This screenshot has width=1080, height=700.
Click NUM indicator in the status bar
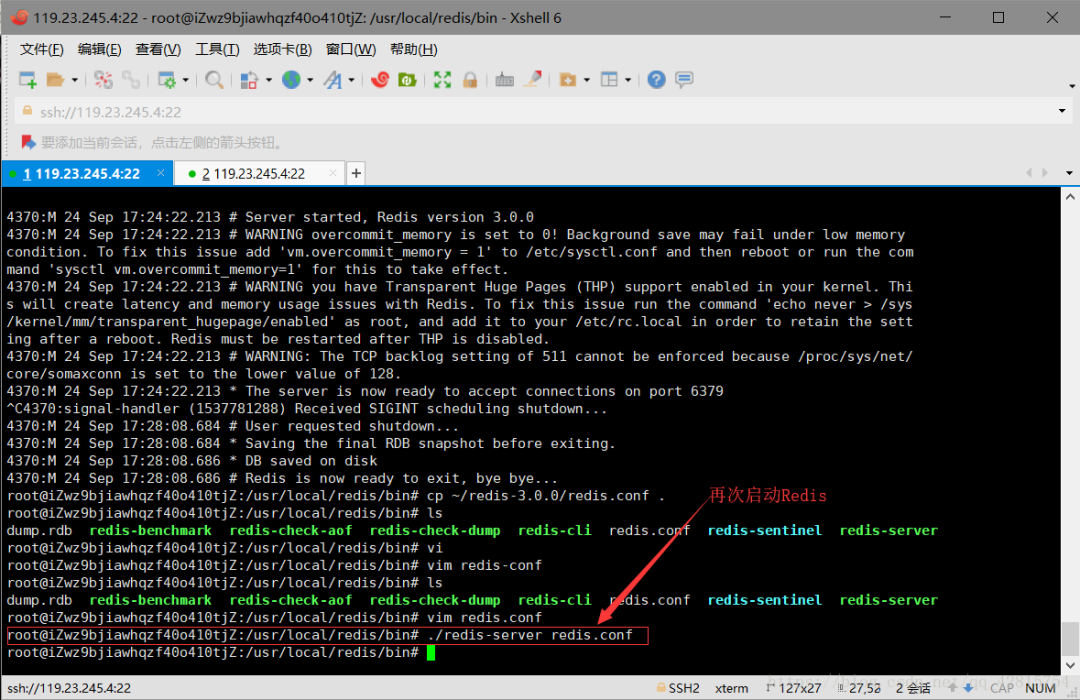1040,688
